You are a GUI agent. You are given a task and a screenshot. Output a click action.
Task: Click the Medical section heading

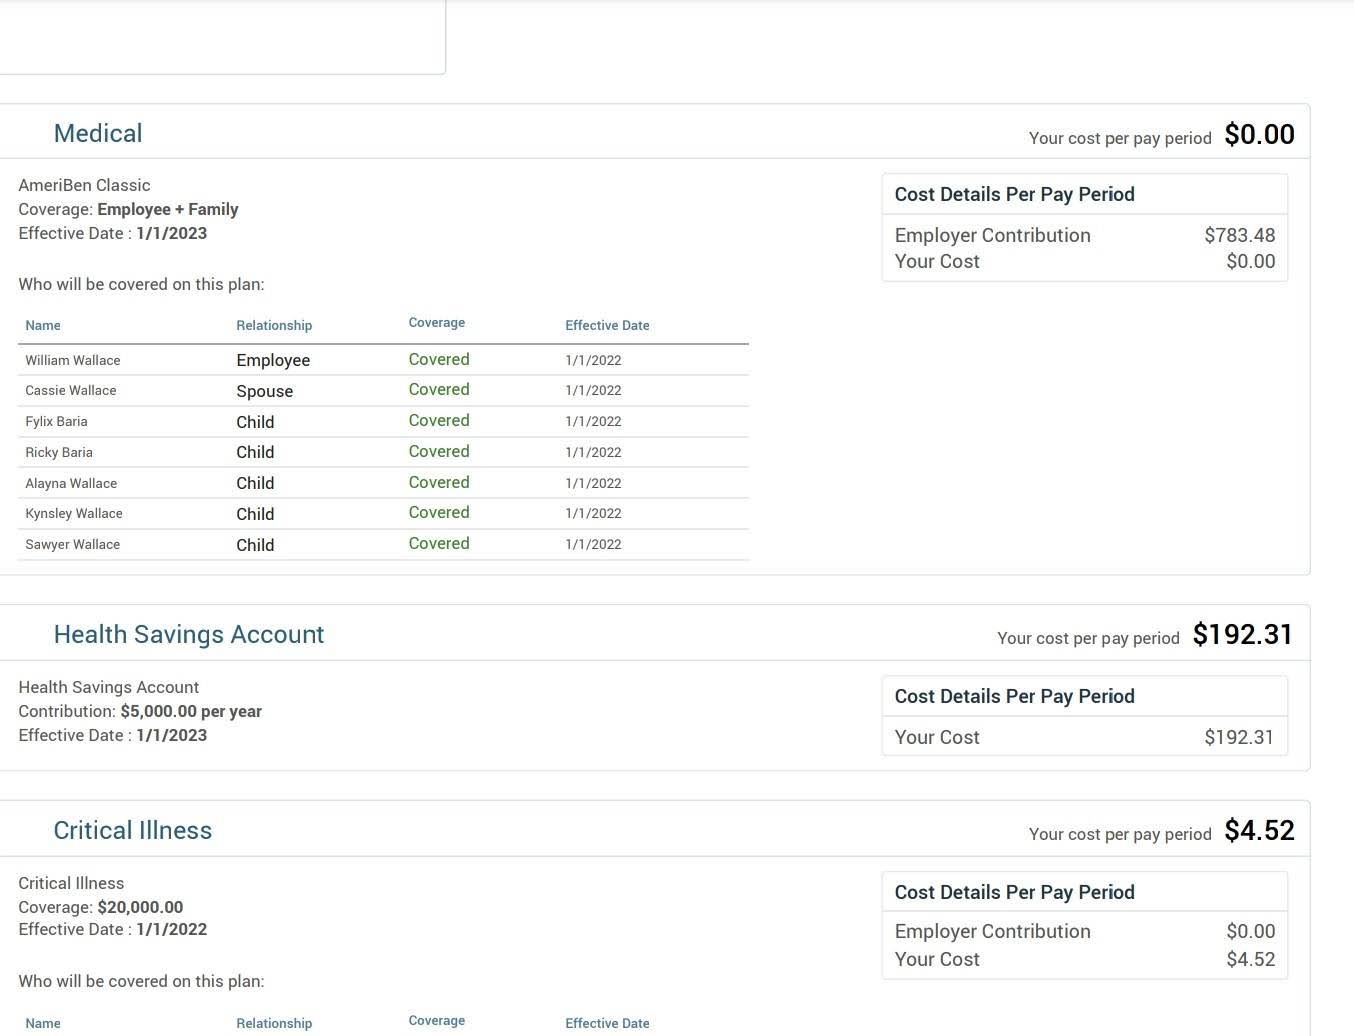(x=98, y=133)
